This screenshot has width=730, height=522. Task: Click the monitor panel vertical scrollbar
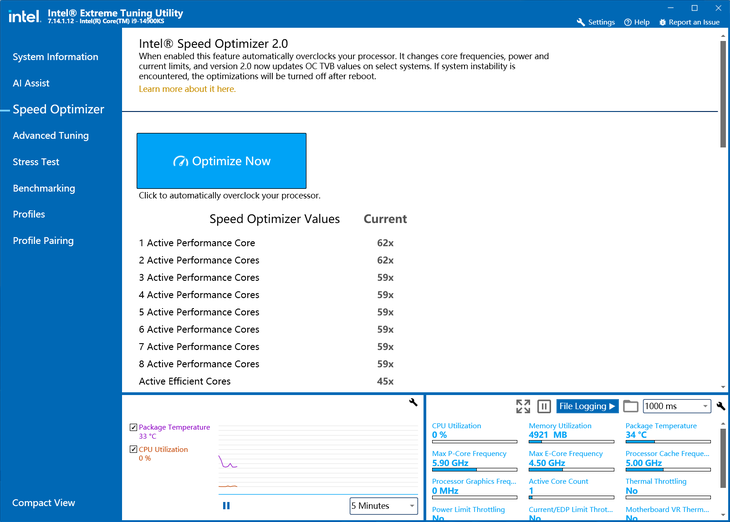point(723,458)
